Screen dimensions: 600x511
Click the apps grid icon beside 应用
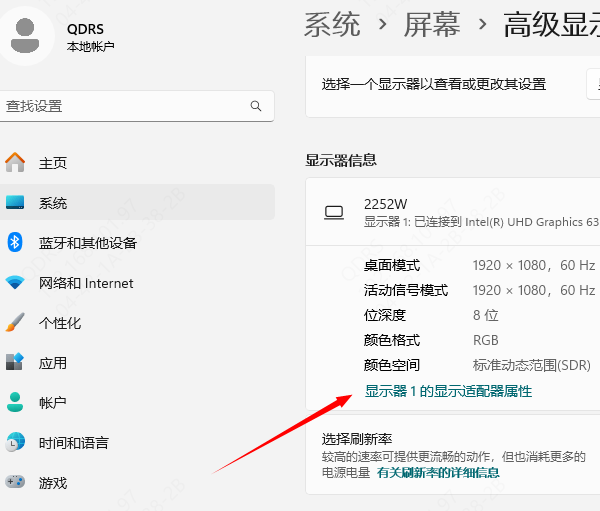point(15,363)
